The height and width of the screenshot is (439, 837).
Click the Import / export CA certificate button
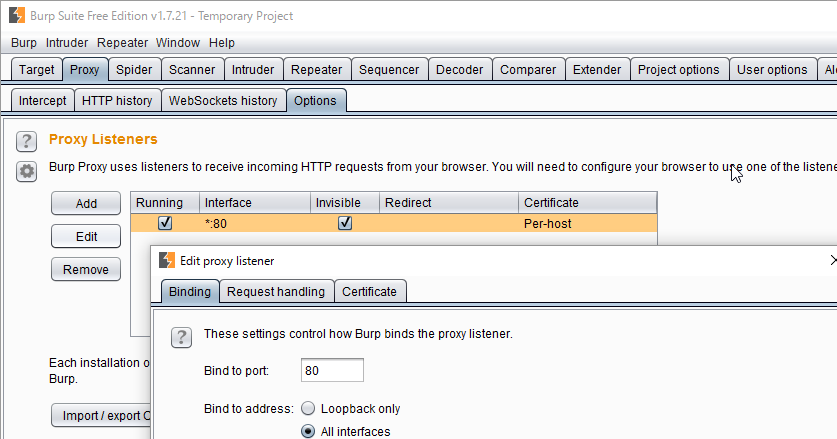[101, 416]
